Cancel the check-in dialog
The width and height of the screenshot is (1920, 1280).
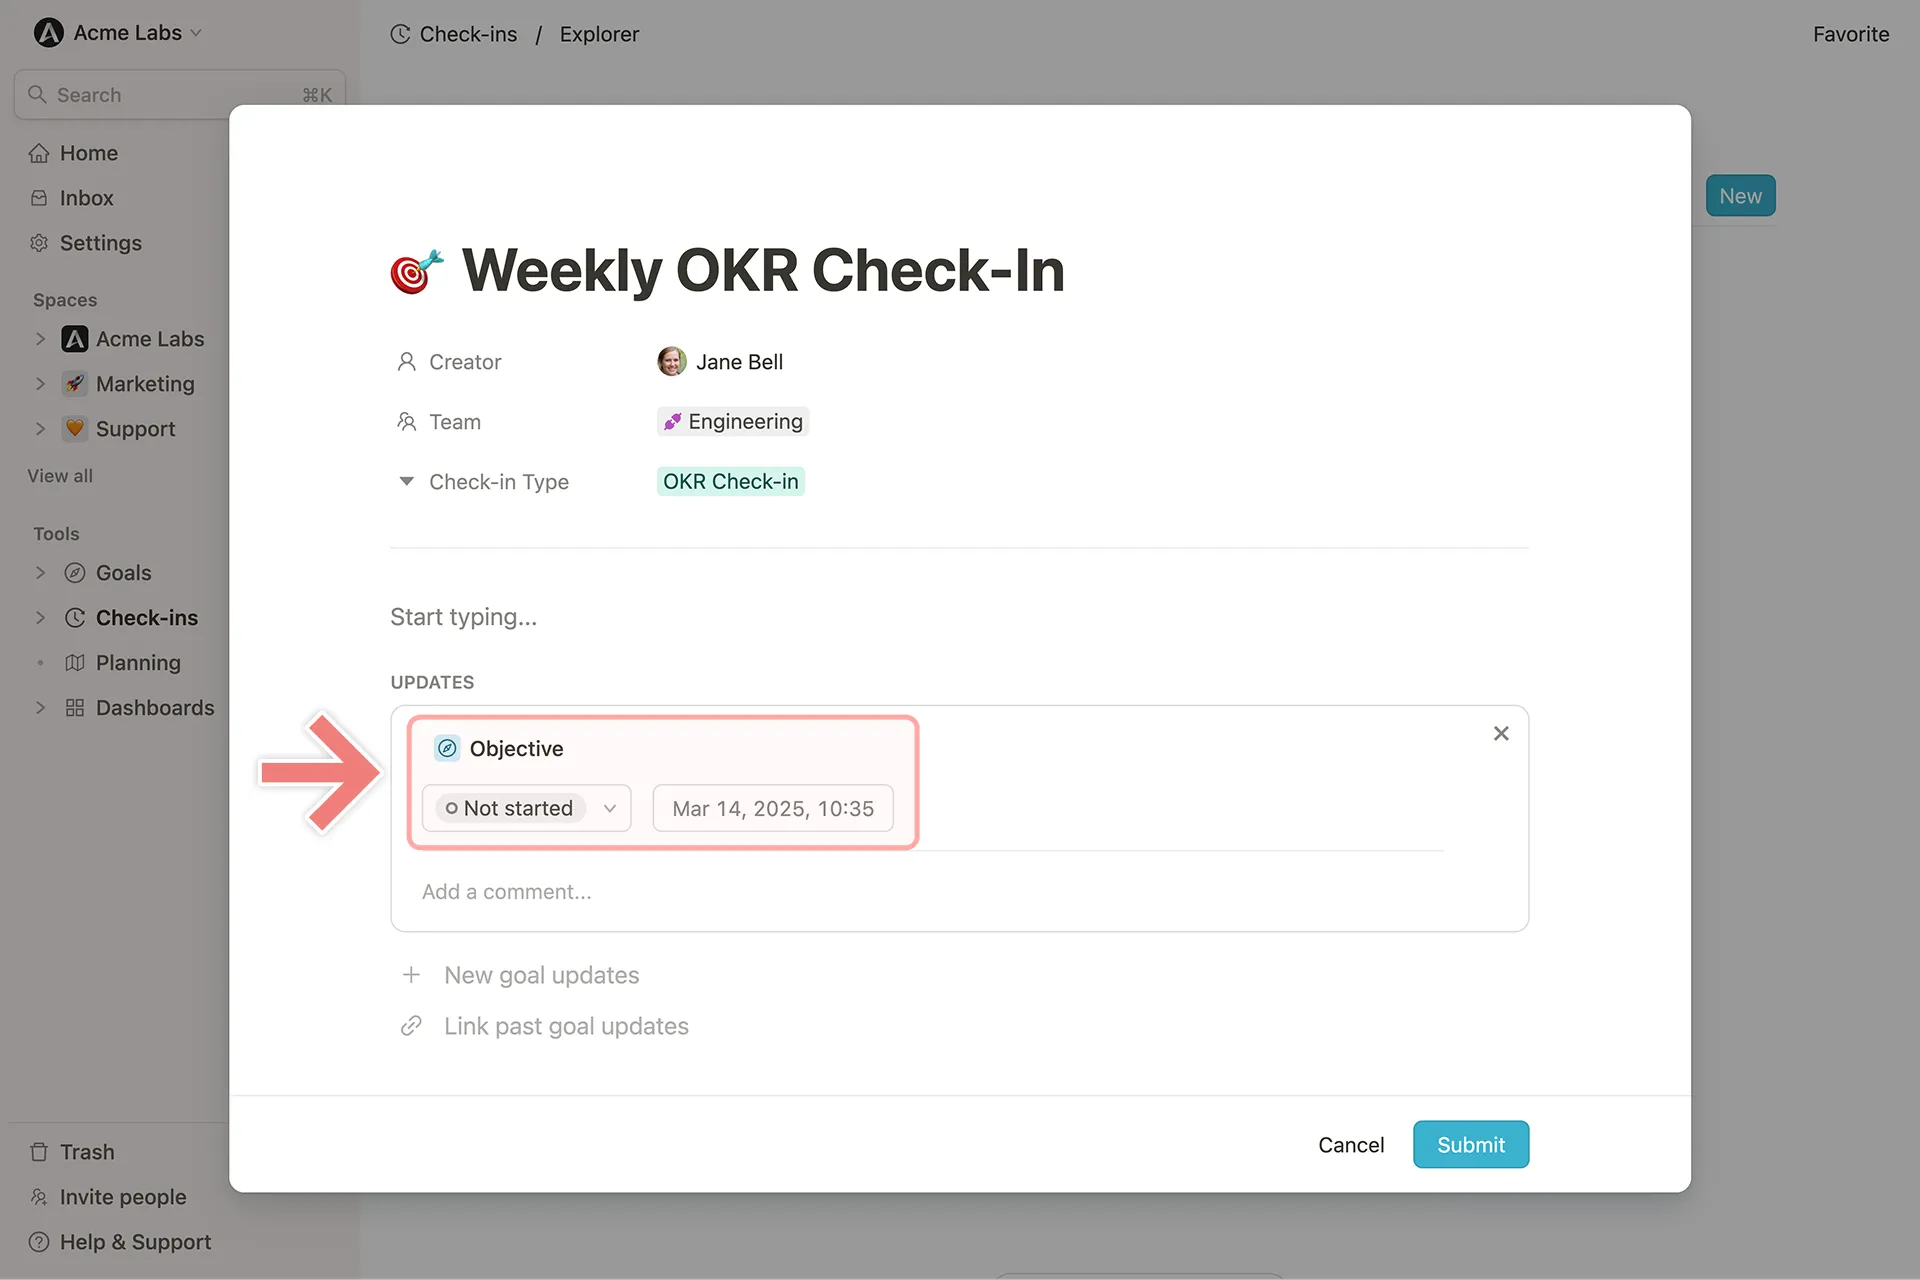[x=1350, y=1144]
